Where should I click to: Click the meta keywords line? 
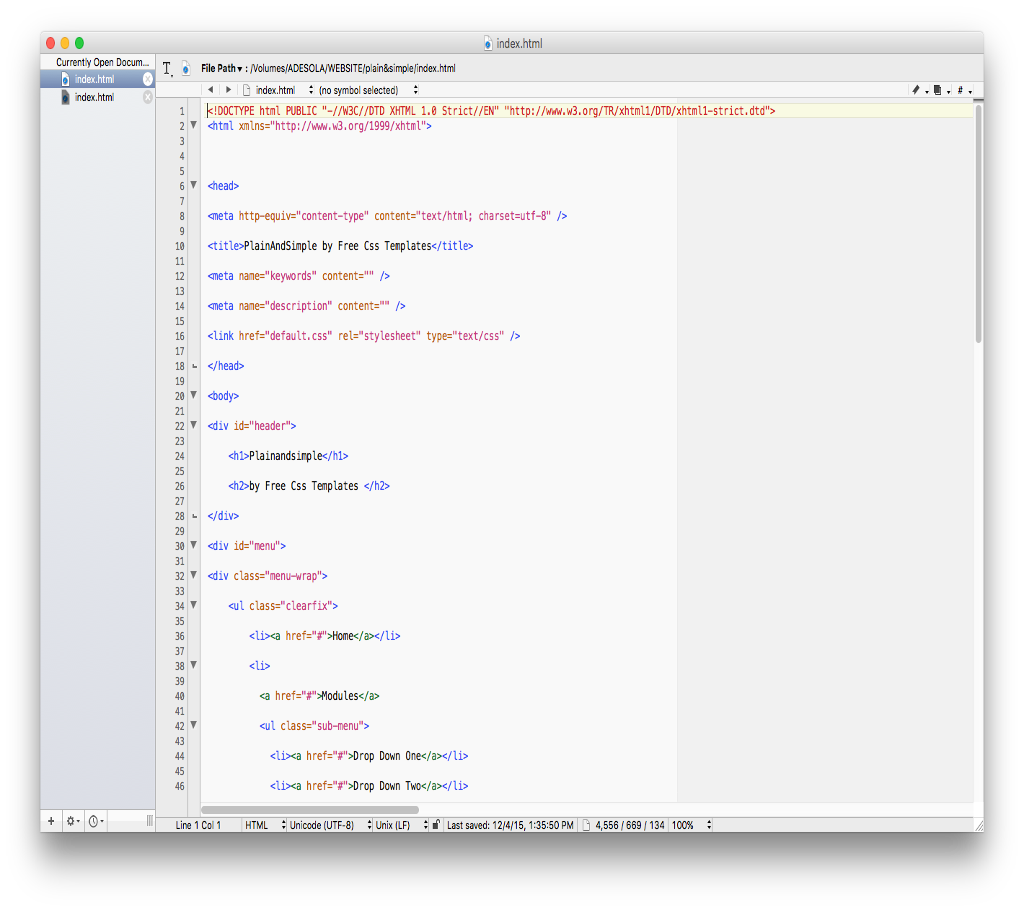tap(298, 276)
